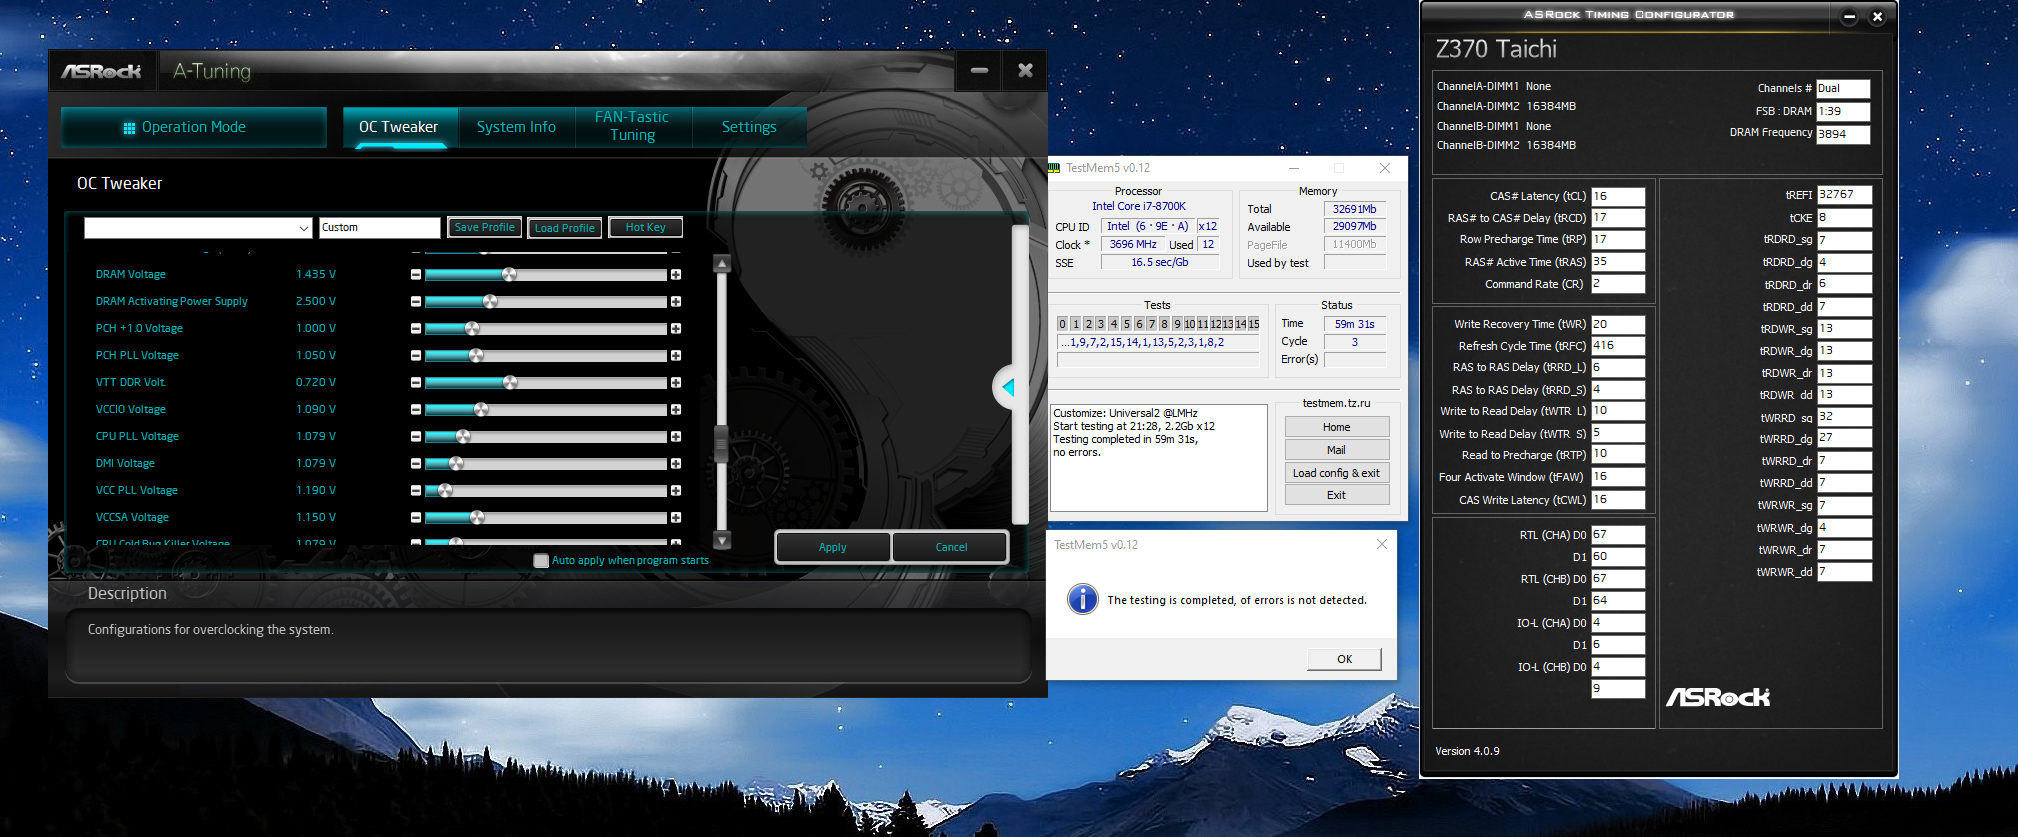The image size is (2018, 837).
Task: Click the ChannelA-DIMM2 16384MB entry
Action: [1506, 106]
